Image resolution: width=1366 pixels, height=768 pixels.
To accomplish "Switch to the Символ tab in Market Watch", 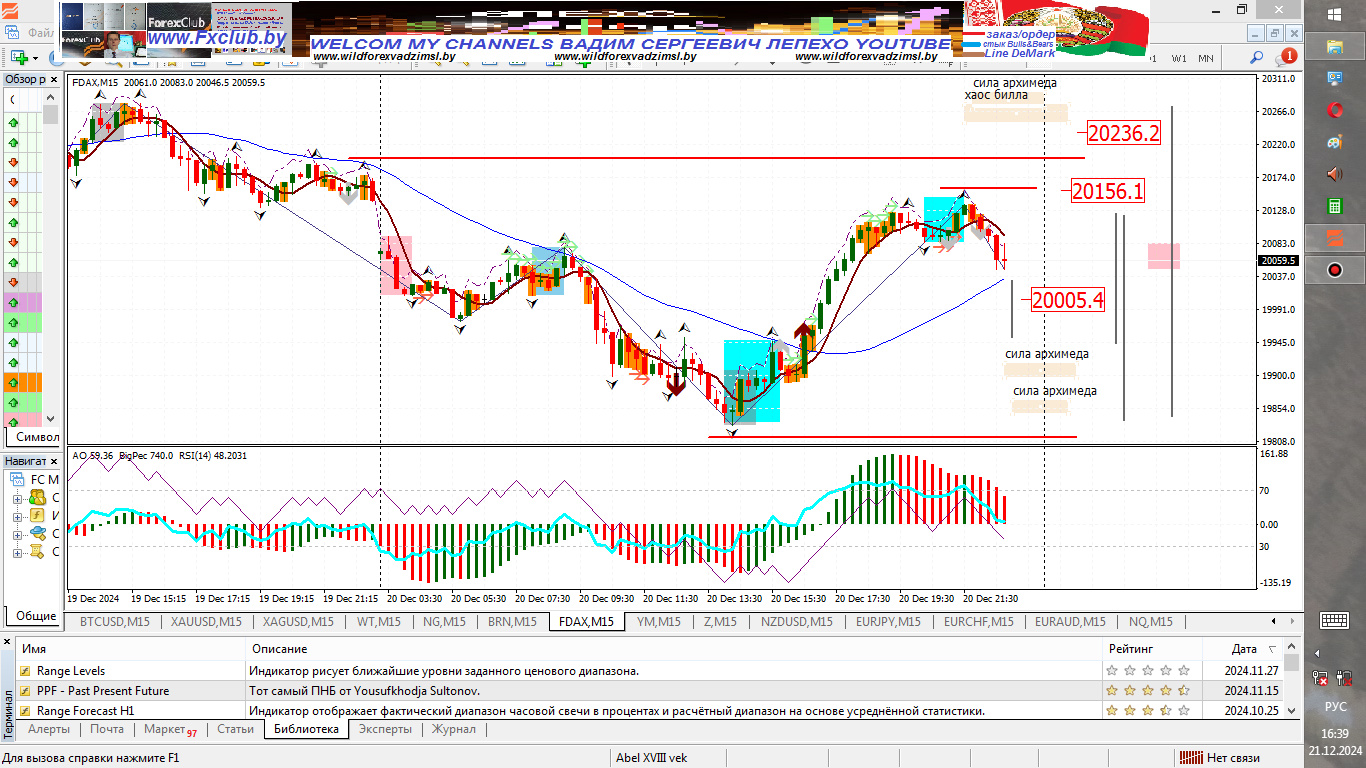I will click(37, 437).
